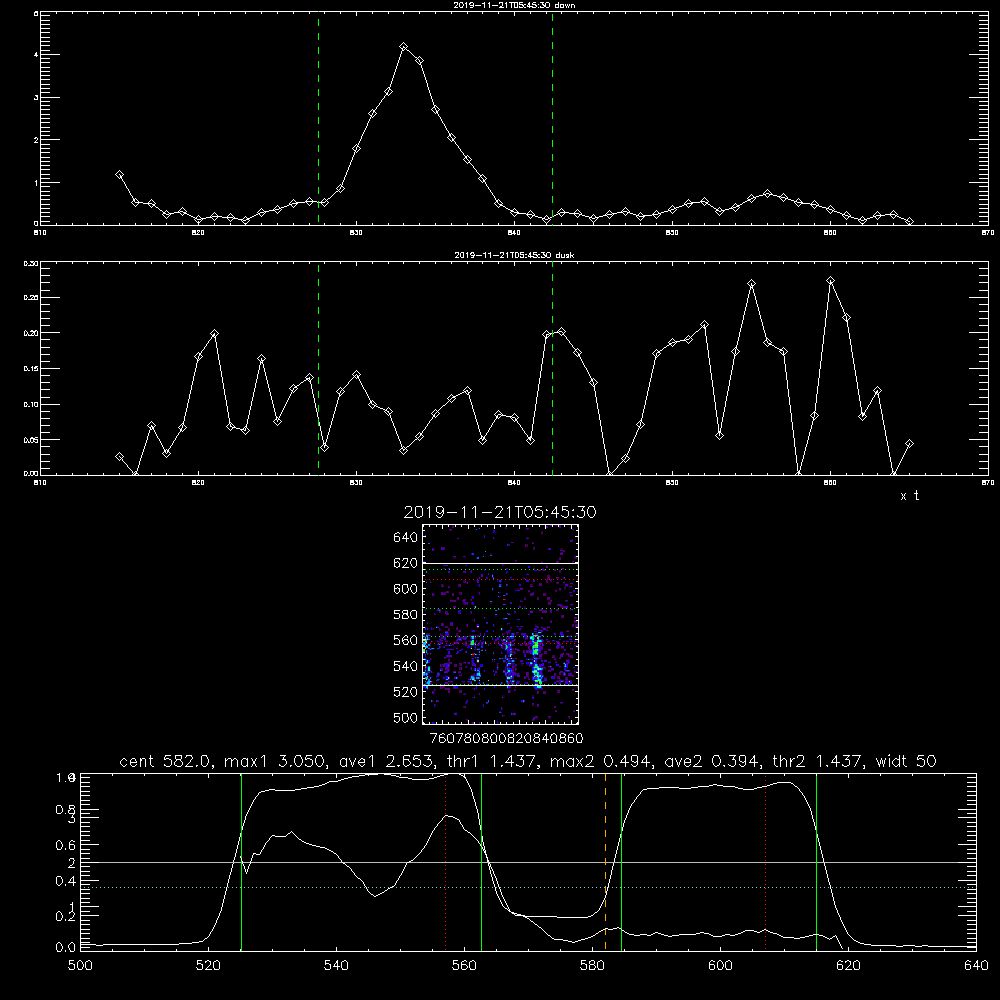Click the left green dashed line in dusk plot
This screenshot has height=1000, width=1000.
click(319, 368)
